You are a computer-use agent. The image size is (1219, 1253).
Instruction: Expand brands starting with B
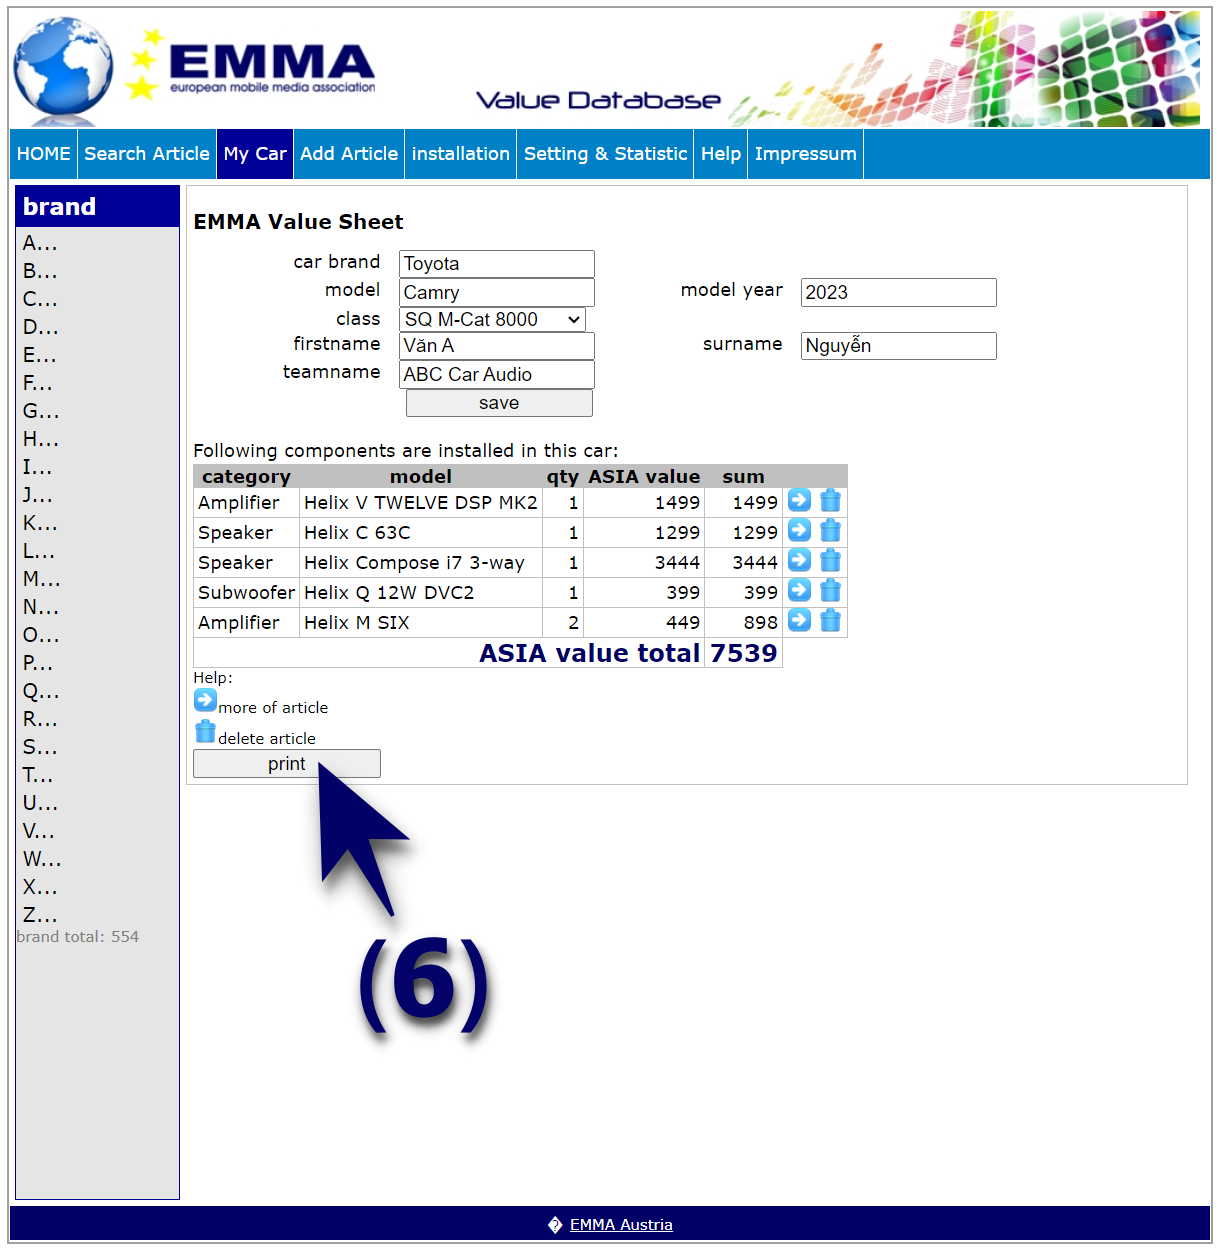point(40,271)
